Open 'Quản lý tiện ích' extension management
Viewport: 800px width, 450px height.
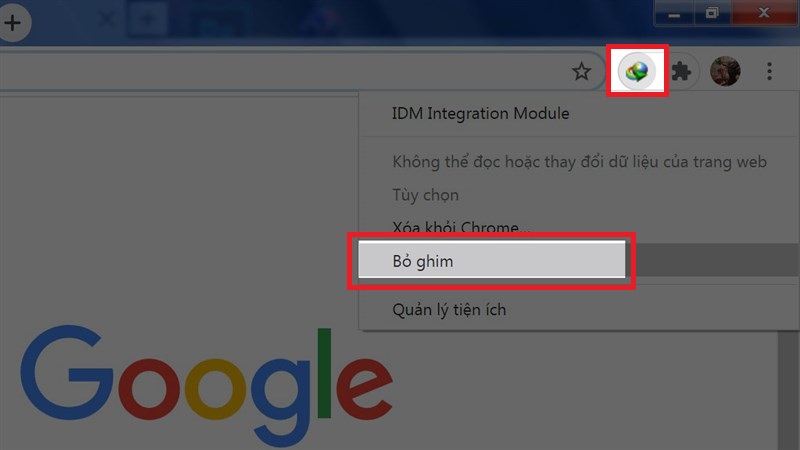click(449, 310)
